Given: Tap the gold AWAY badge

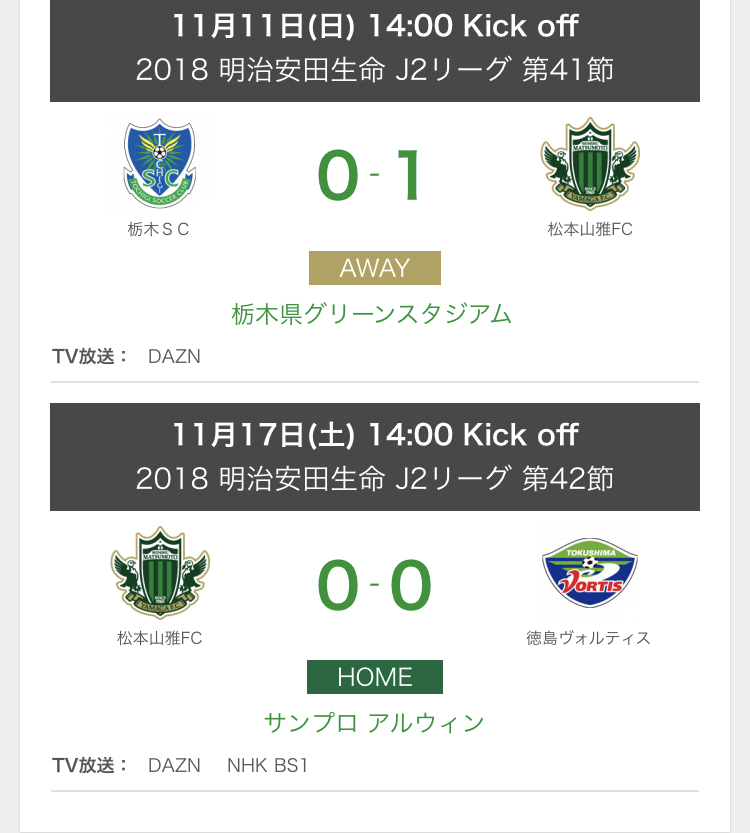Looking at the screenshot, I should click(x=375, y=268).
